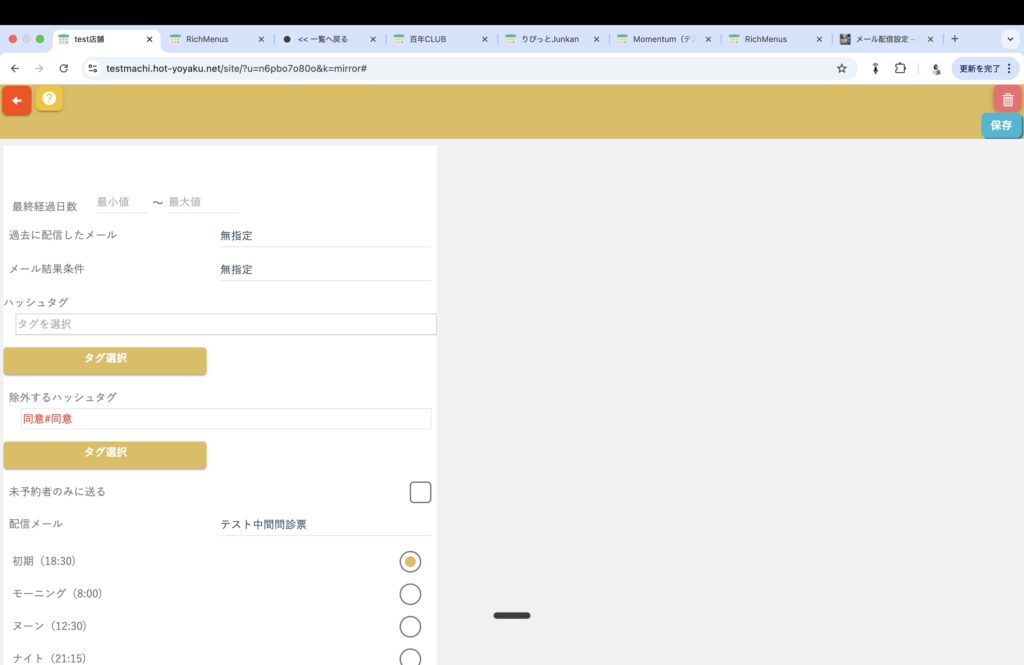The width and height of the screenshot is (1024, 665).
Task: Click the orange back arrow icon
Action: click(x=17, y=101)
